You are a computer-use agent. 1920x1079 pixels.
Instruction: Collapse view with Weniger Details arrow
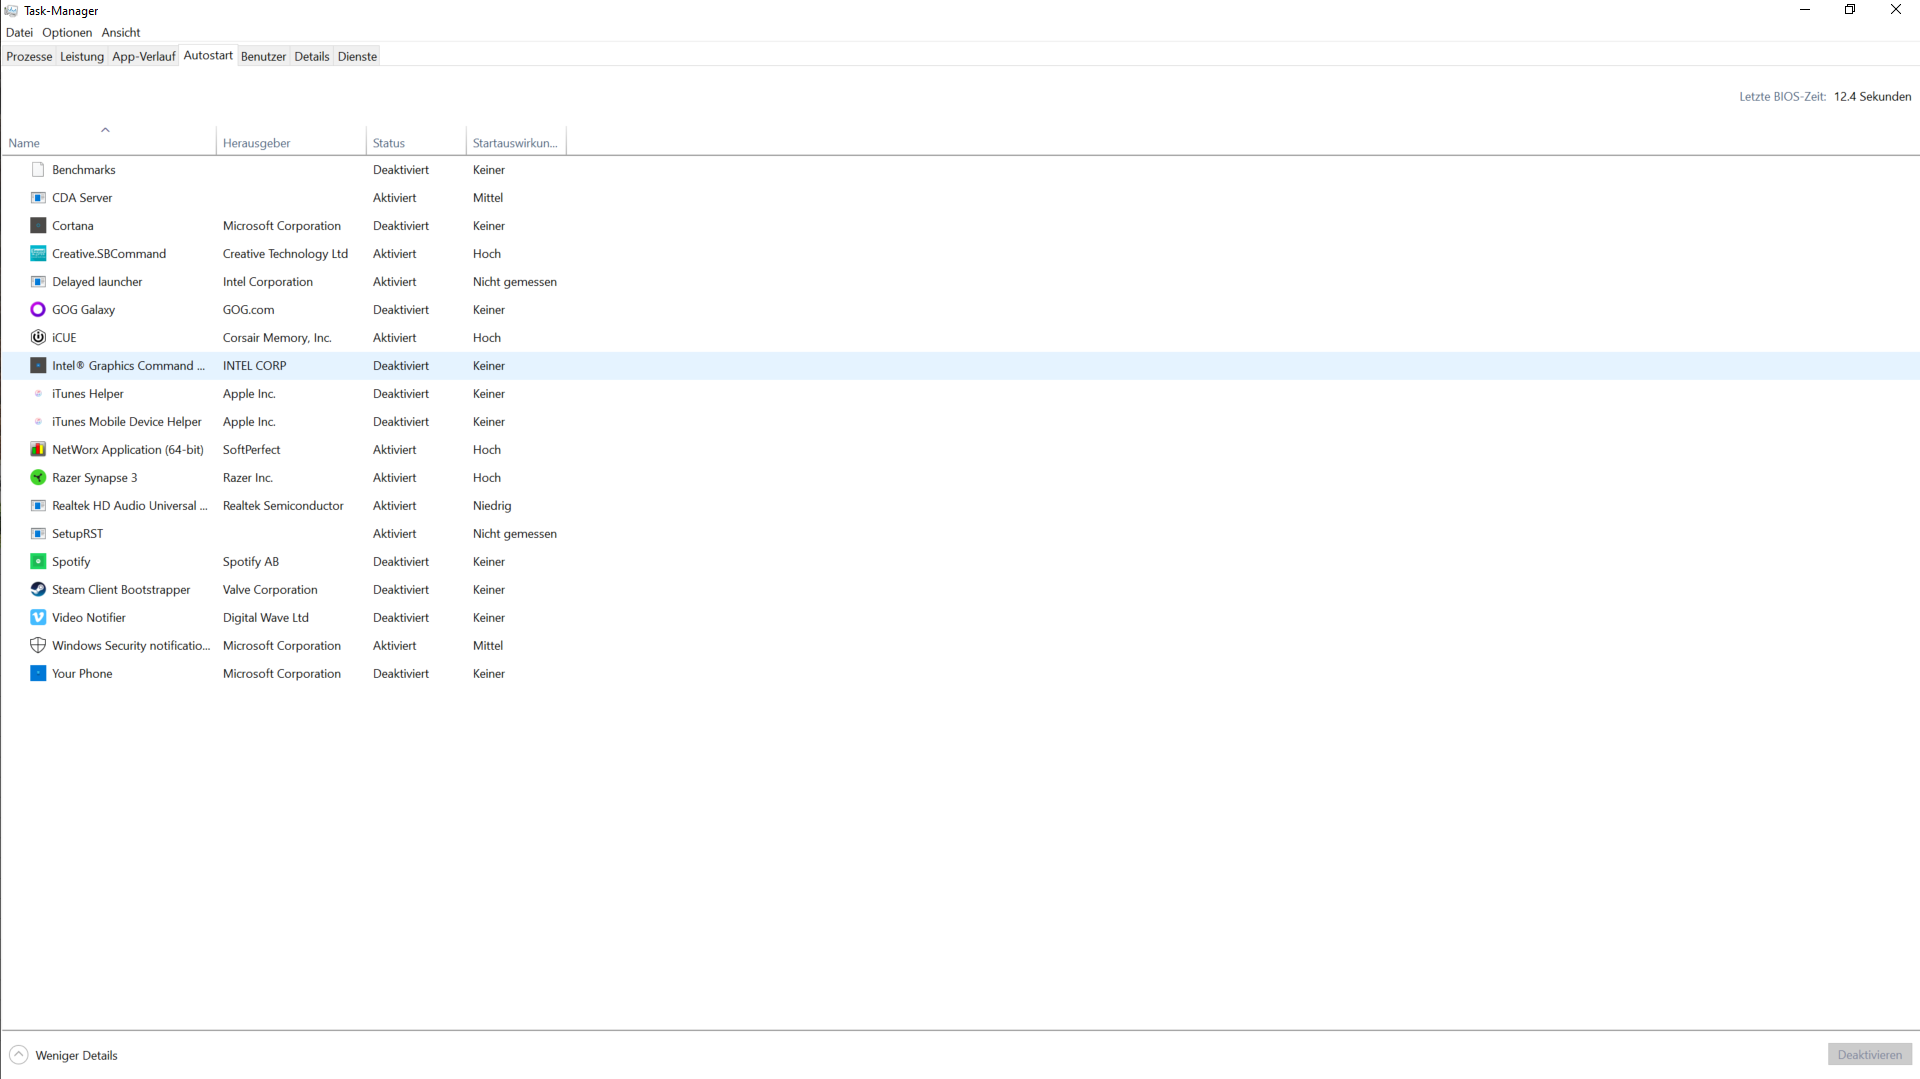click(x=19, y=1055)
